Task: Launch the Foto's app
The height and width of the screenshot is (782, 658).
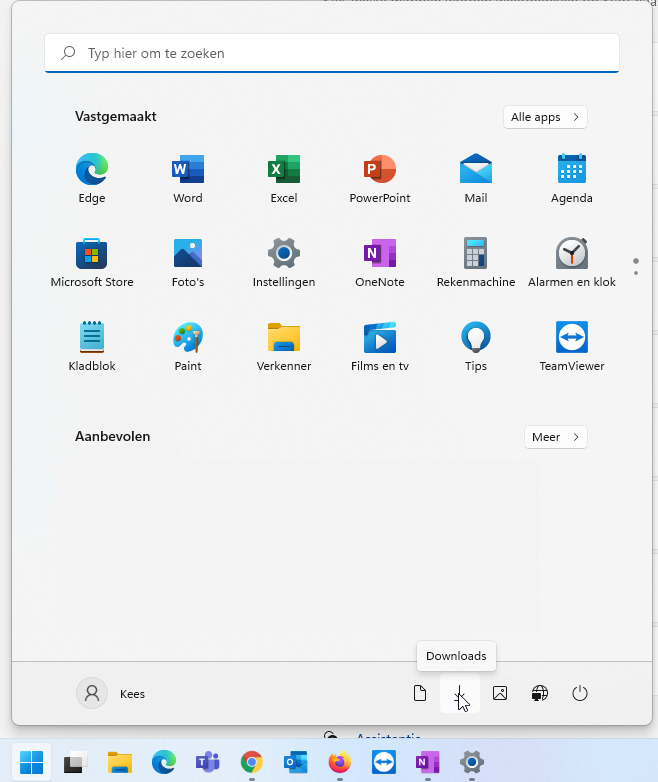Action: pyautogui.click(x=188, y=262)
